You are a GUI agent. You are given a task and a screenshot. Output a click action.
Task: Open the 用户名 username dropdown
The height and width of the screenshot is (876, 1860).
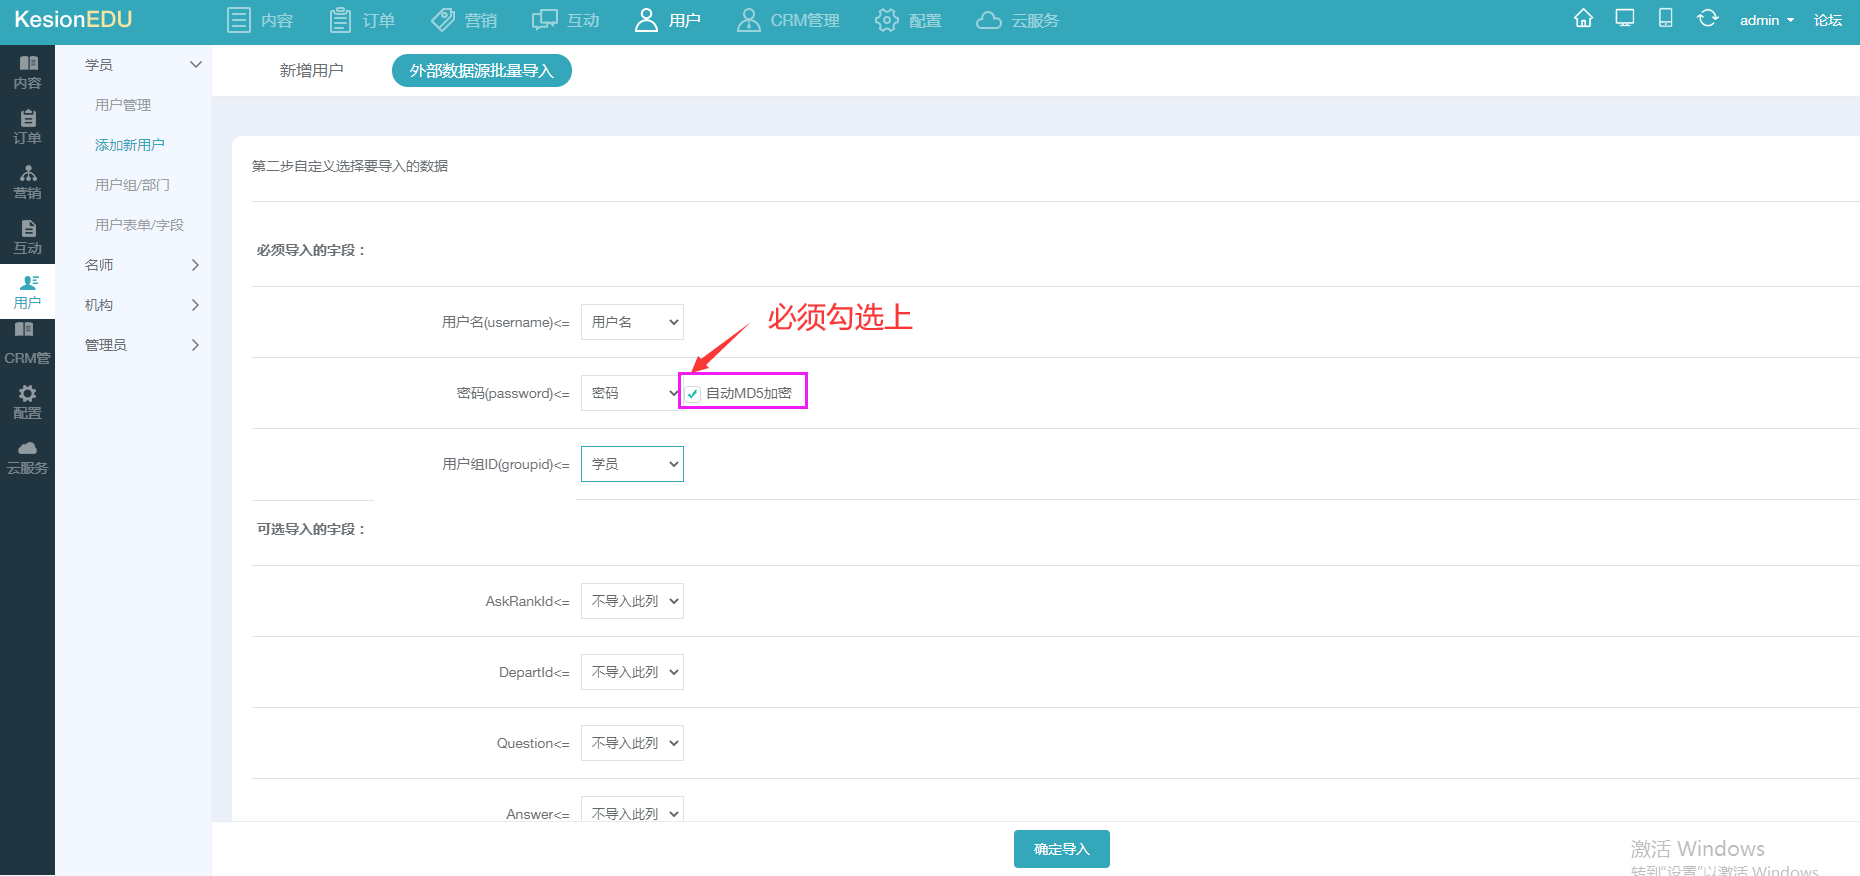(x=632, y=322)
